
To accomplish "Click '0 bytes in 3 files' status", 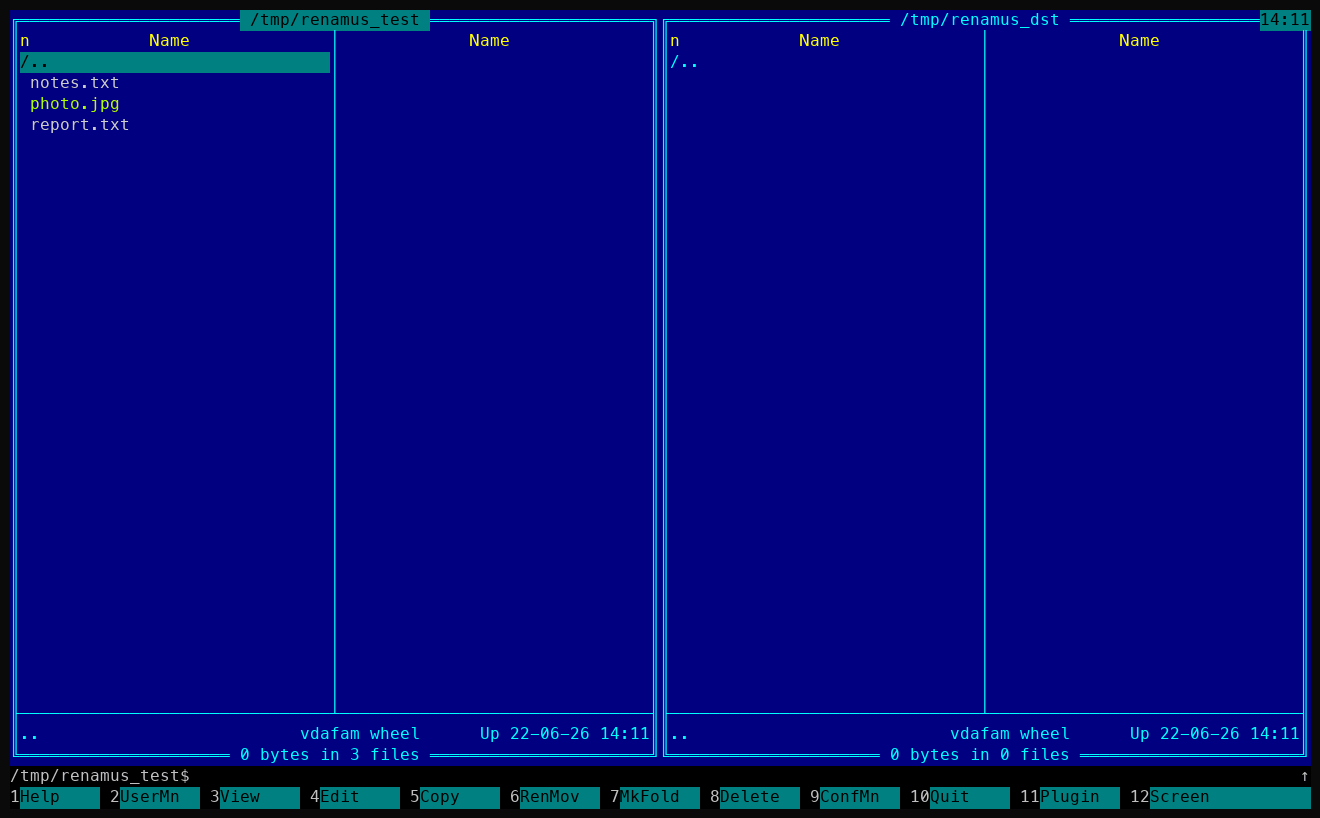I will point(330,755).
